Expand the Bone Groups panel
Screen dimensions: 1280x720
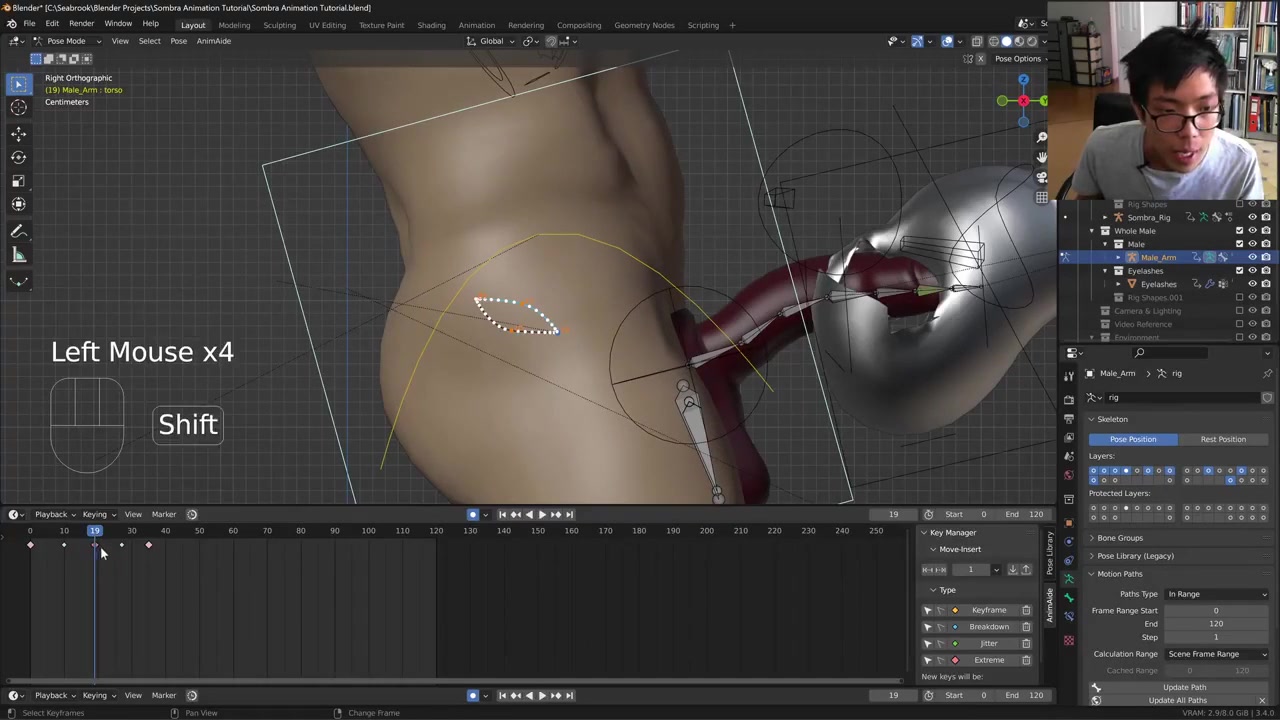(x=1119, y=538)
